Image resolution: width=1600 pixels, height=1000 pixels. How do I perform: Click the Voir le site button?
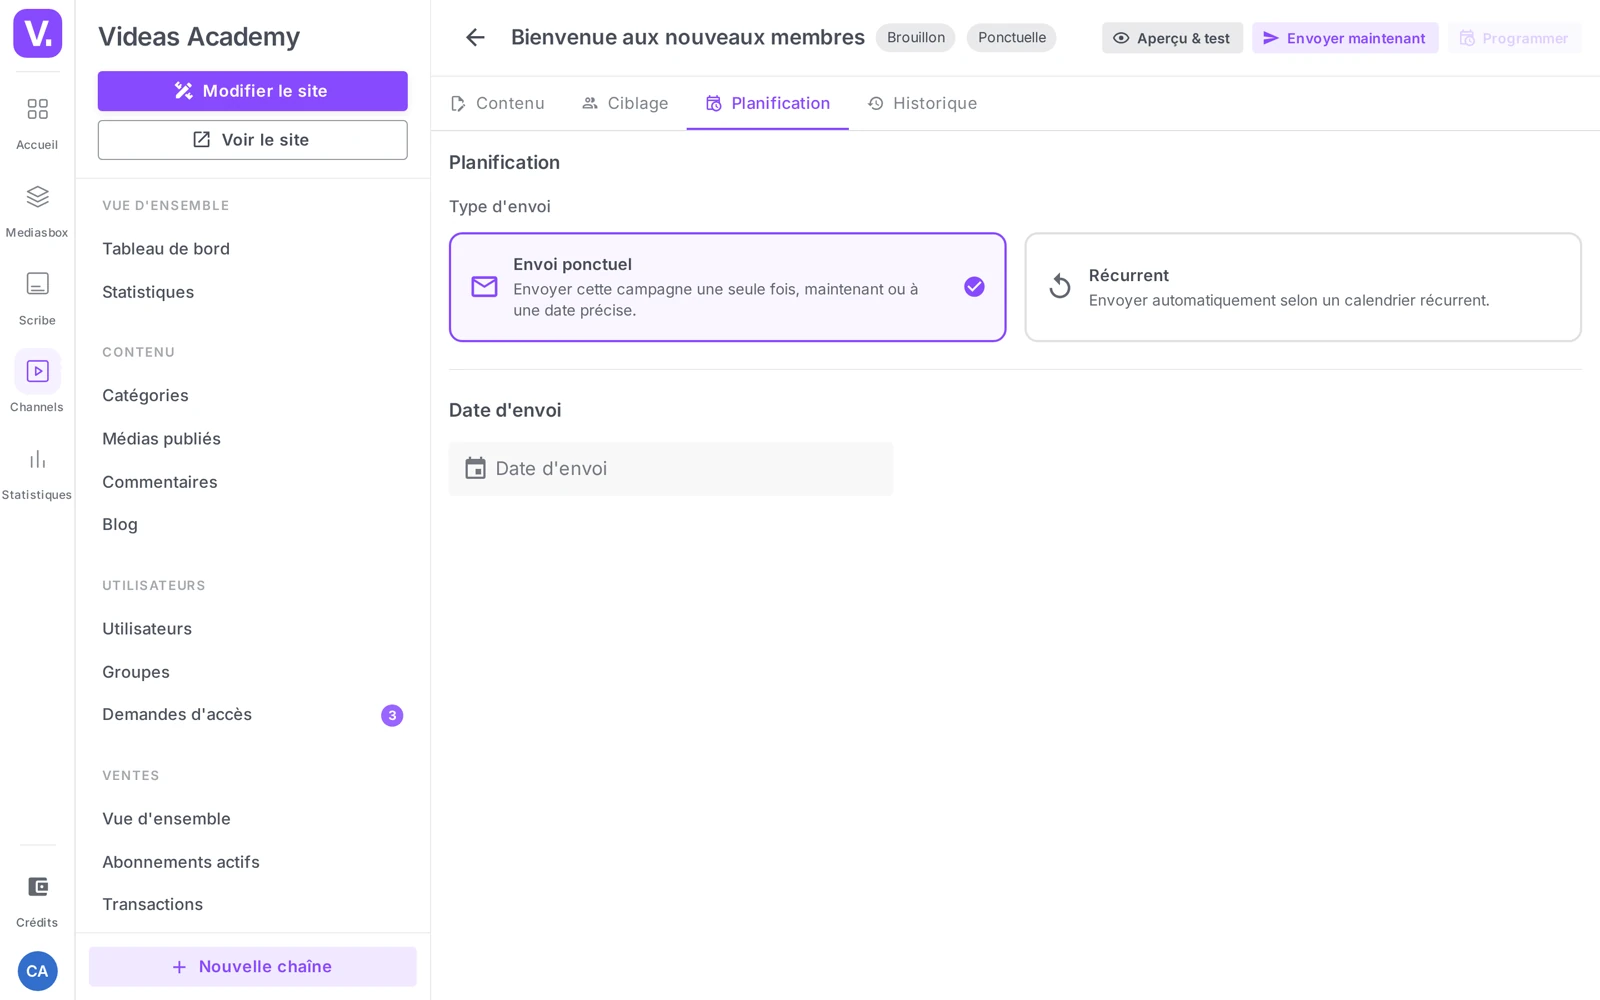252,140
